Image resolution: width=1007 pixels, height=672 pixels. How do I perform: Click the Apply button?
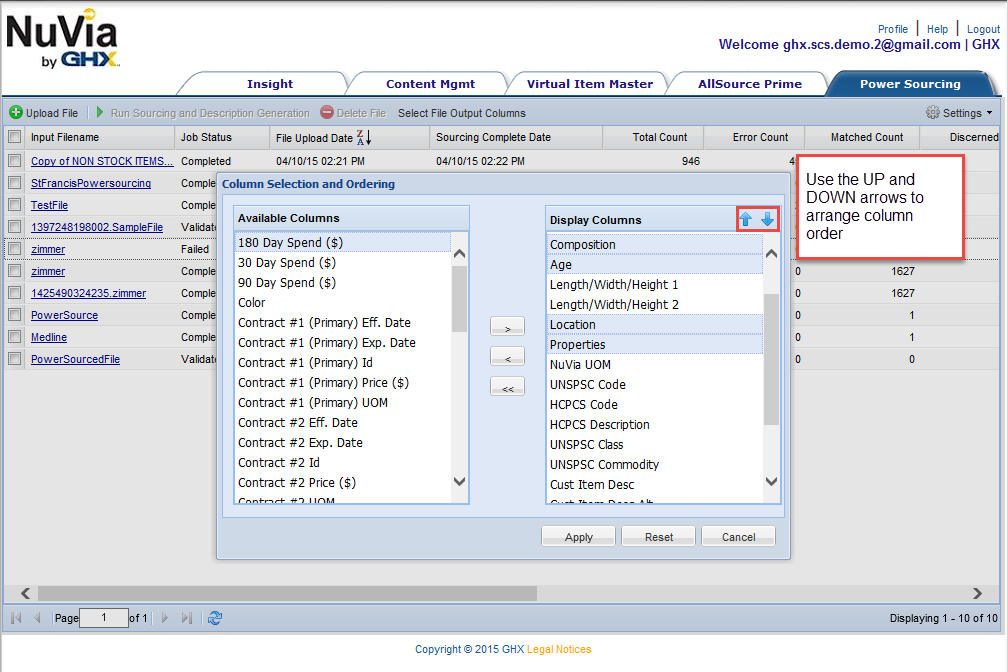[x=579, y=536]
